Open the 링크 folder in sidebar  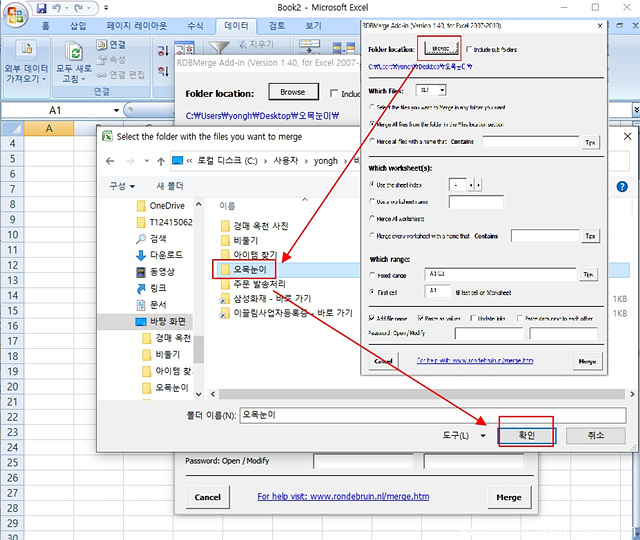pyautogui.click(x=151, y=288)
